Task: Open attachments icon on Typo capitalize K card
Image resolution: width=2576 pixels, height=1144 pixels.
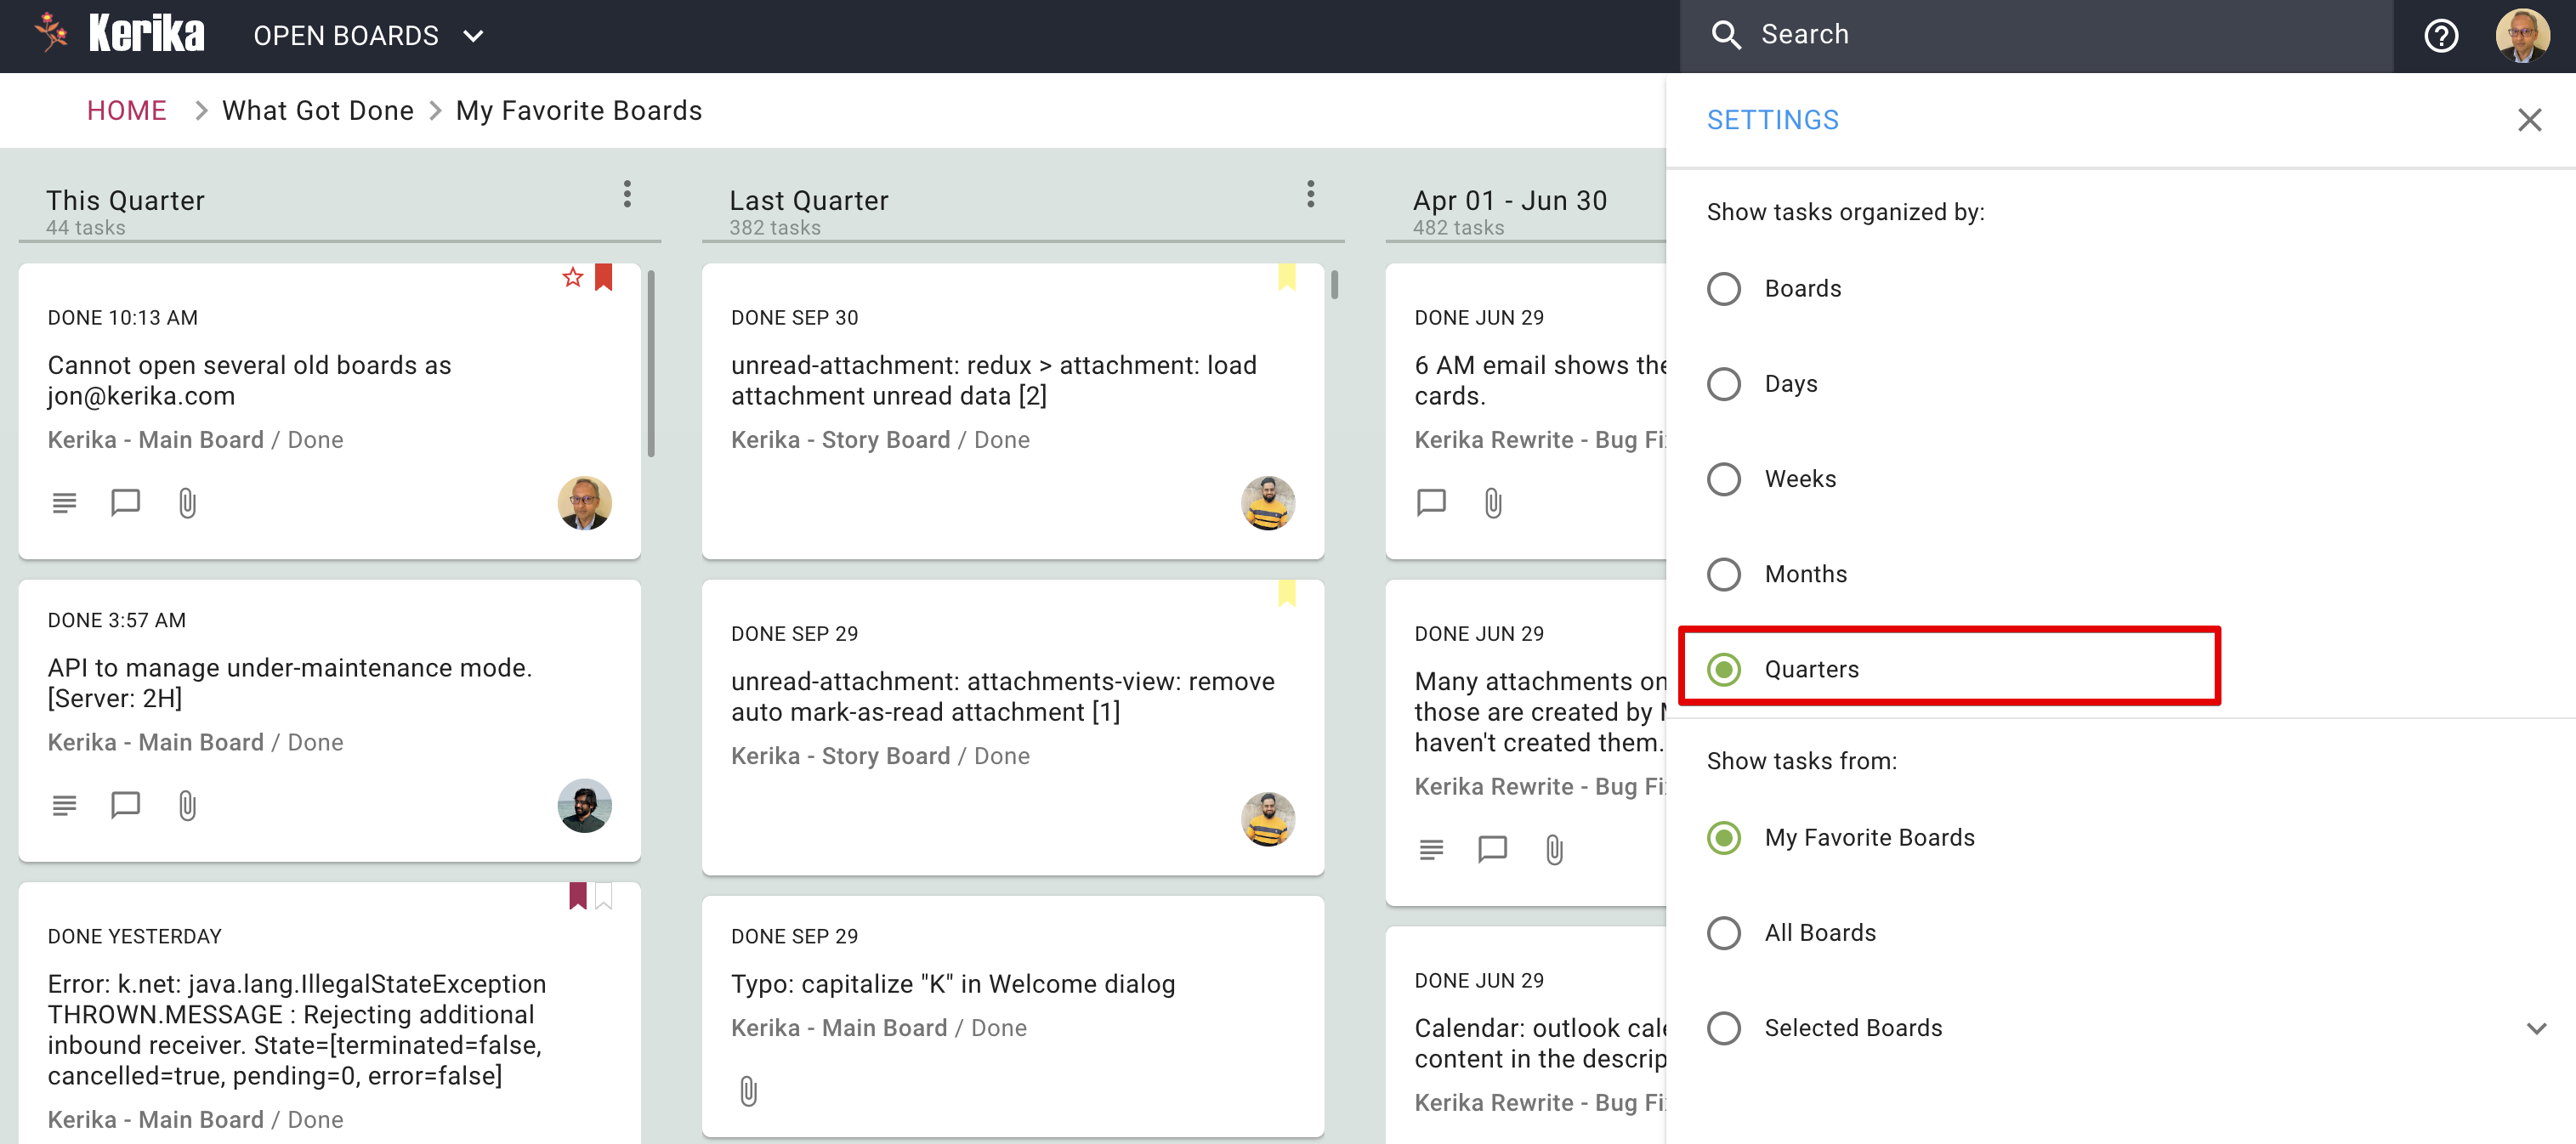Action: (x=748, y=1091)
